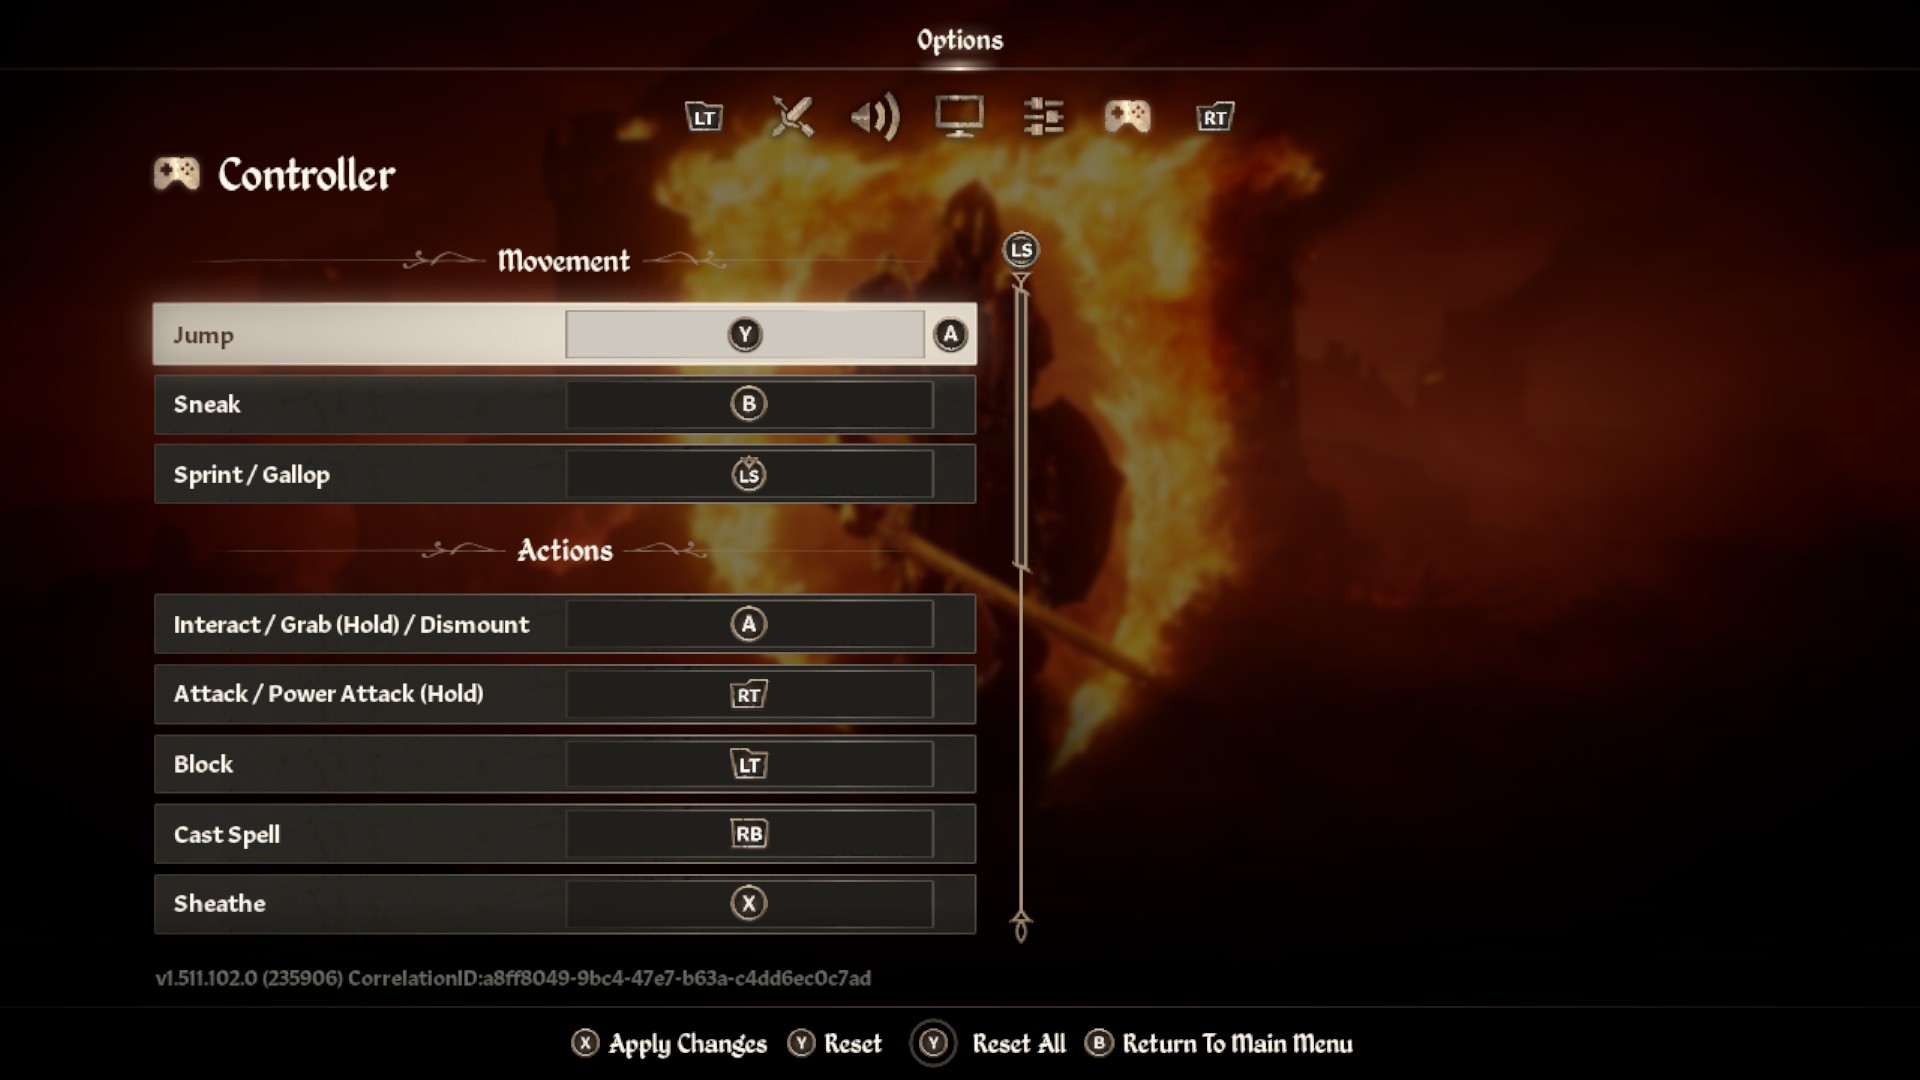
Task: Click the LS icon above the scrollbar
Action: pyautogui.click(x=1021, y=250)
